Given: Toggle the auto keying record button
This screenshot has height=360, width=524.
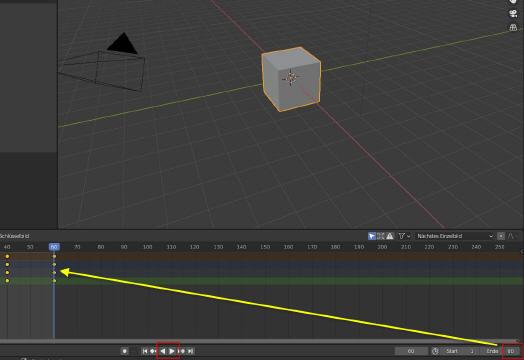Looking at the screenshot, I should (x=125, y=351).
